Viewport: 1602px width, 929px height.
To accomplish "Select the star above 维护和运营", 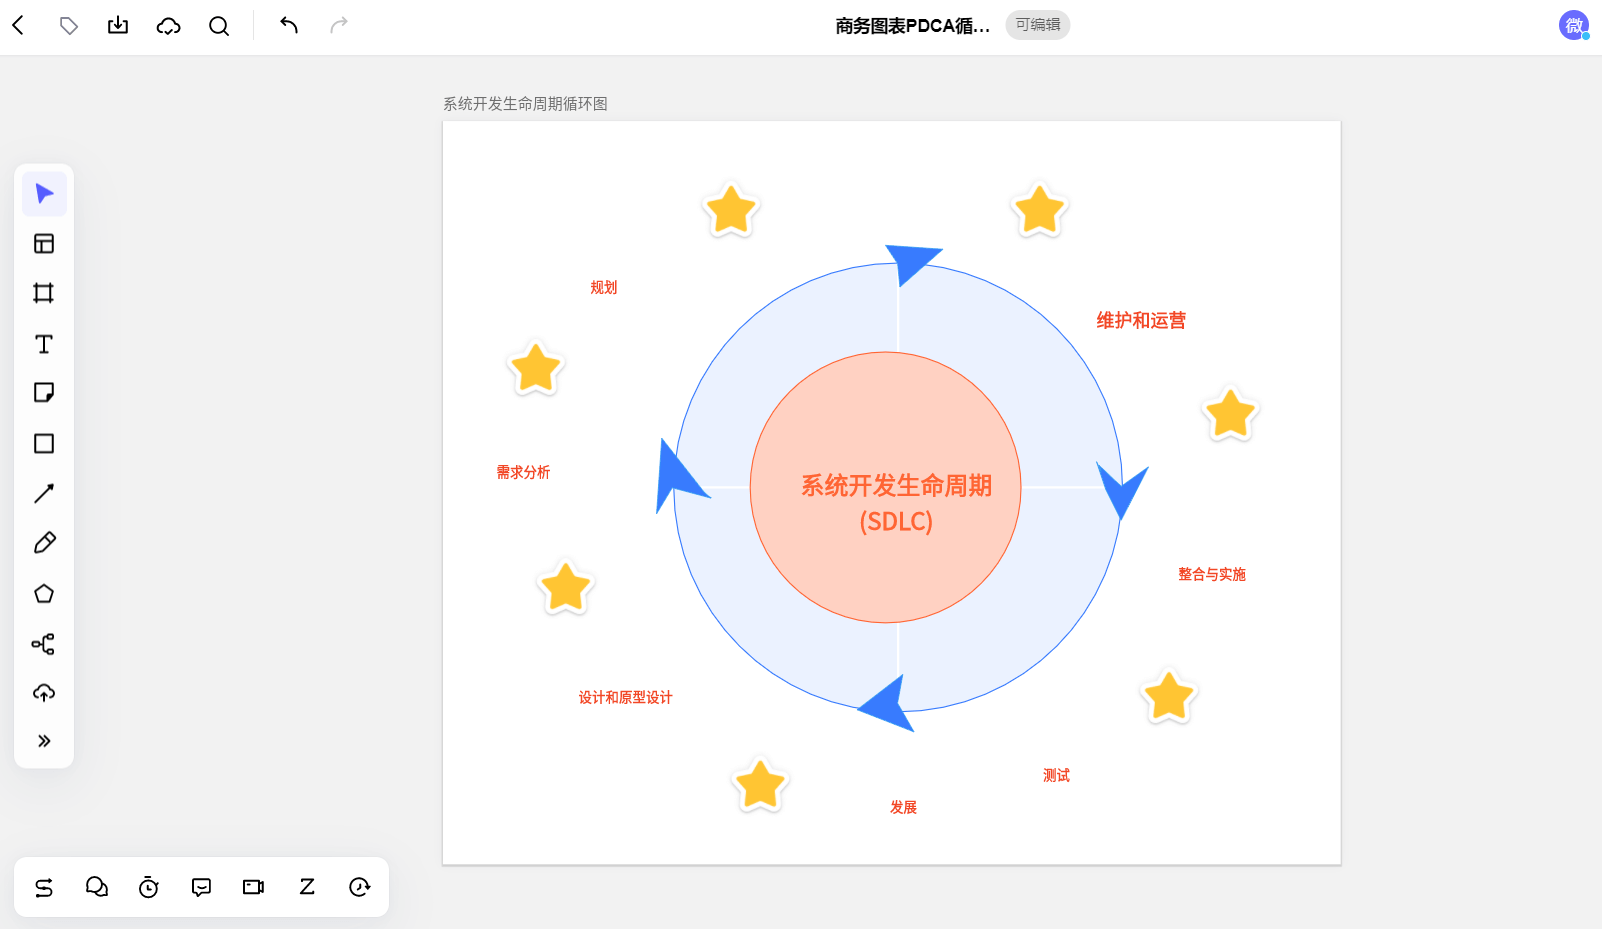I will click(x=1040, y=210).
